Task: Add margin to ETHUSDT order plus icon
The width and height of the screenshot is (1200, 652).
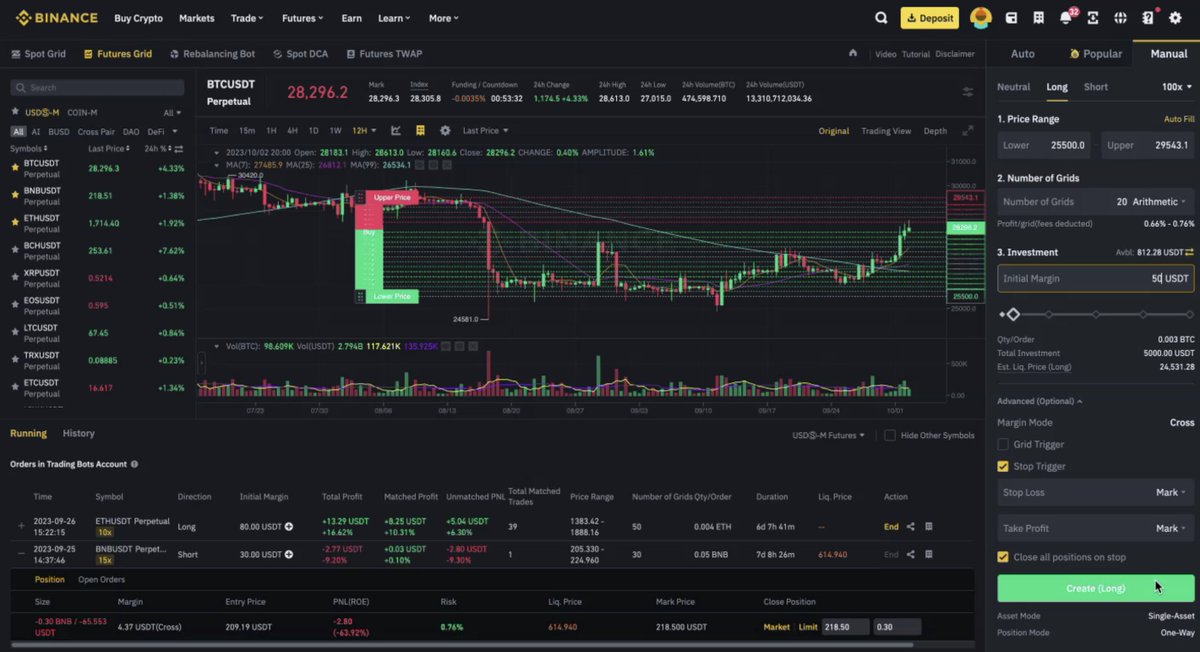Action: (x=289, y=526)
